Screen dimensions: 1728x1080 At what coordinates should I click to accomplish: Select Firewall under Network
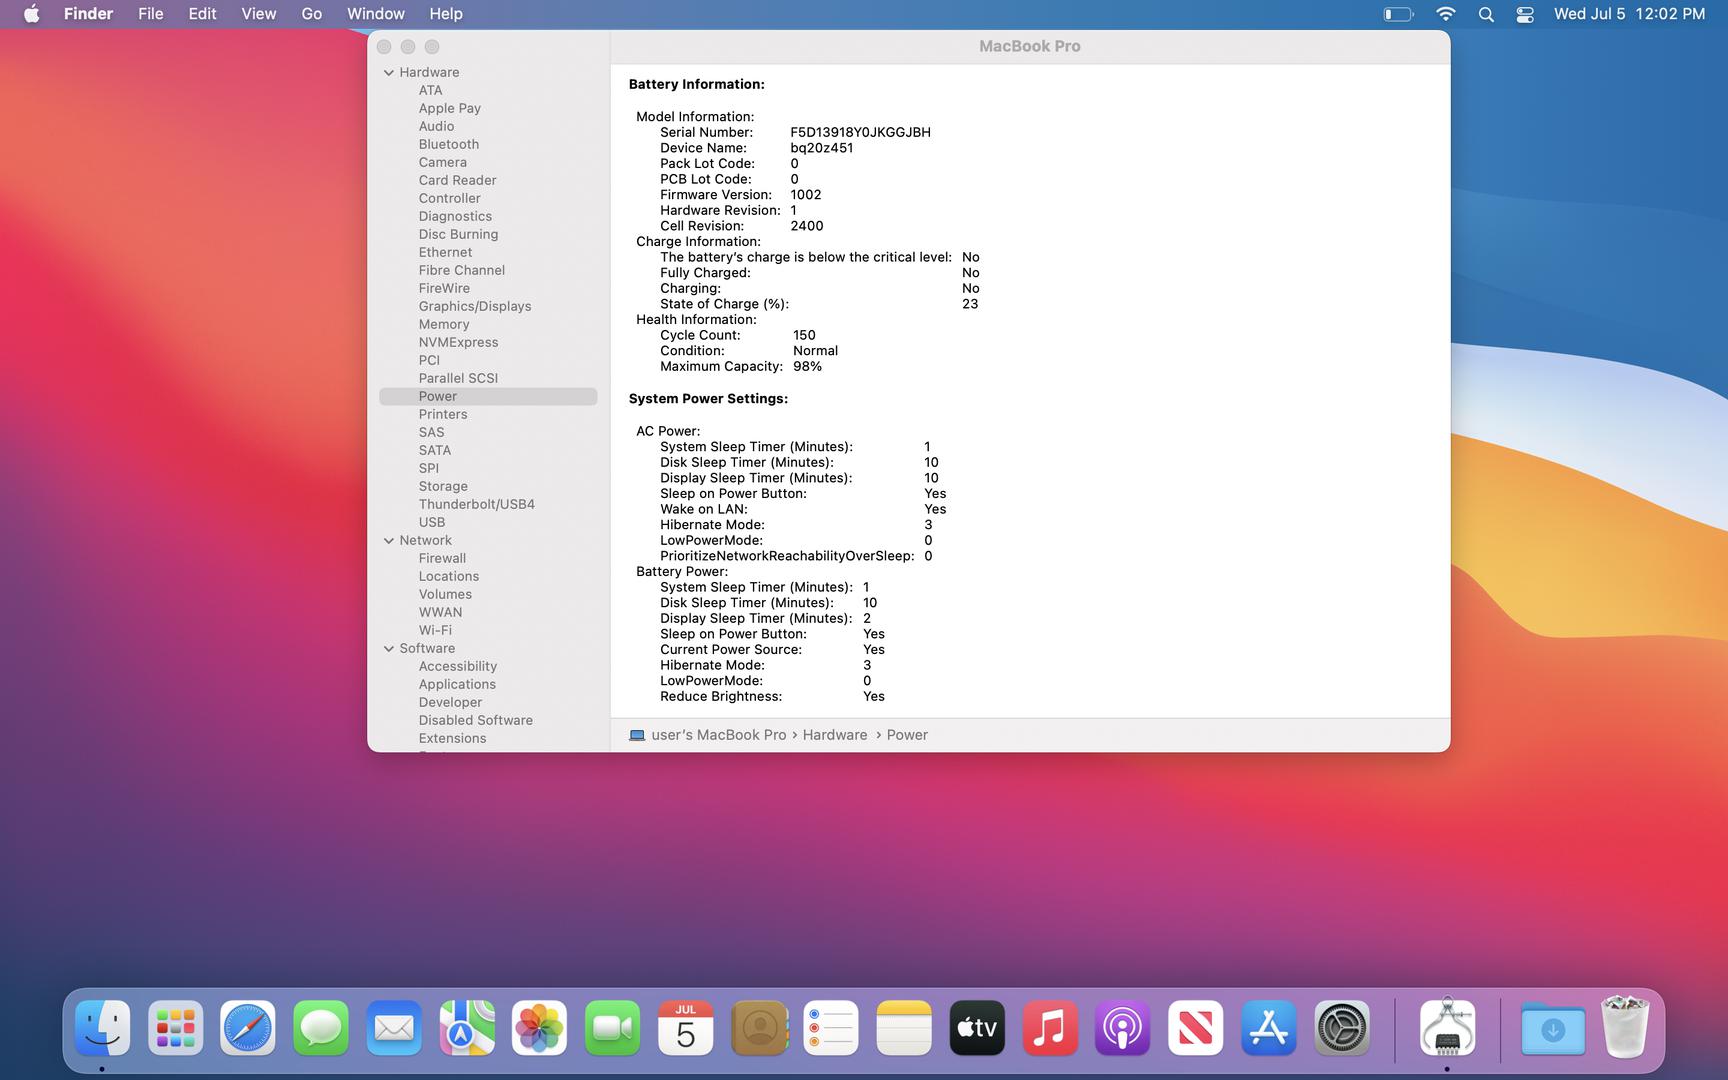(442, 558)
